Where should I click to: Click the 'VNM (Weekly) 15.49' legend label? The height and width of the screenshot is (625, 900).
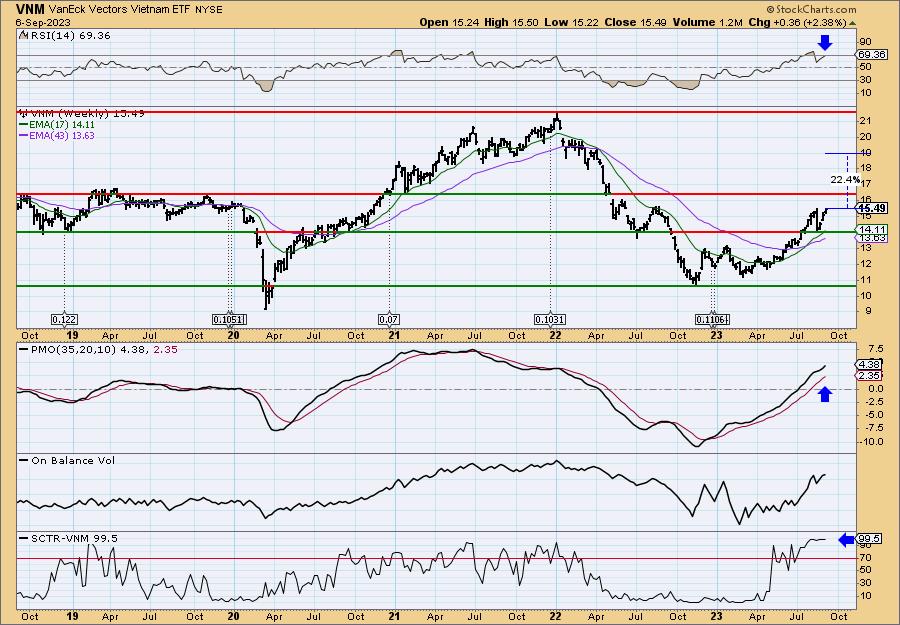pyautogui.click(x=85, y=114)
